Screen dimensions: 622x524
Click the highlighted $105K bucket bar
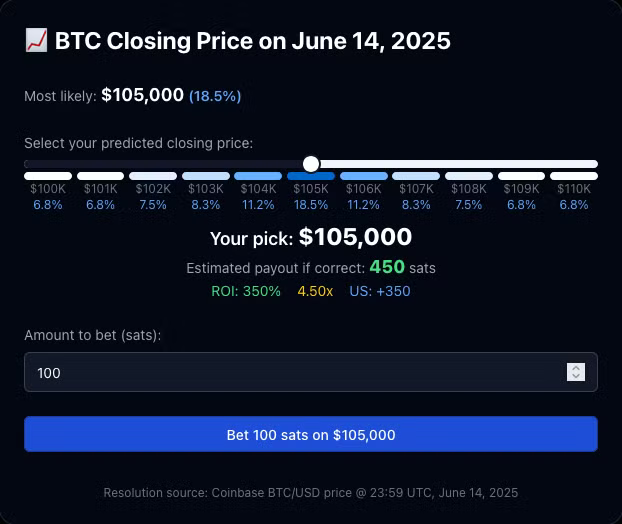(311, 177)
